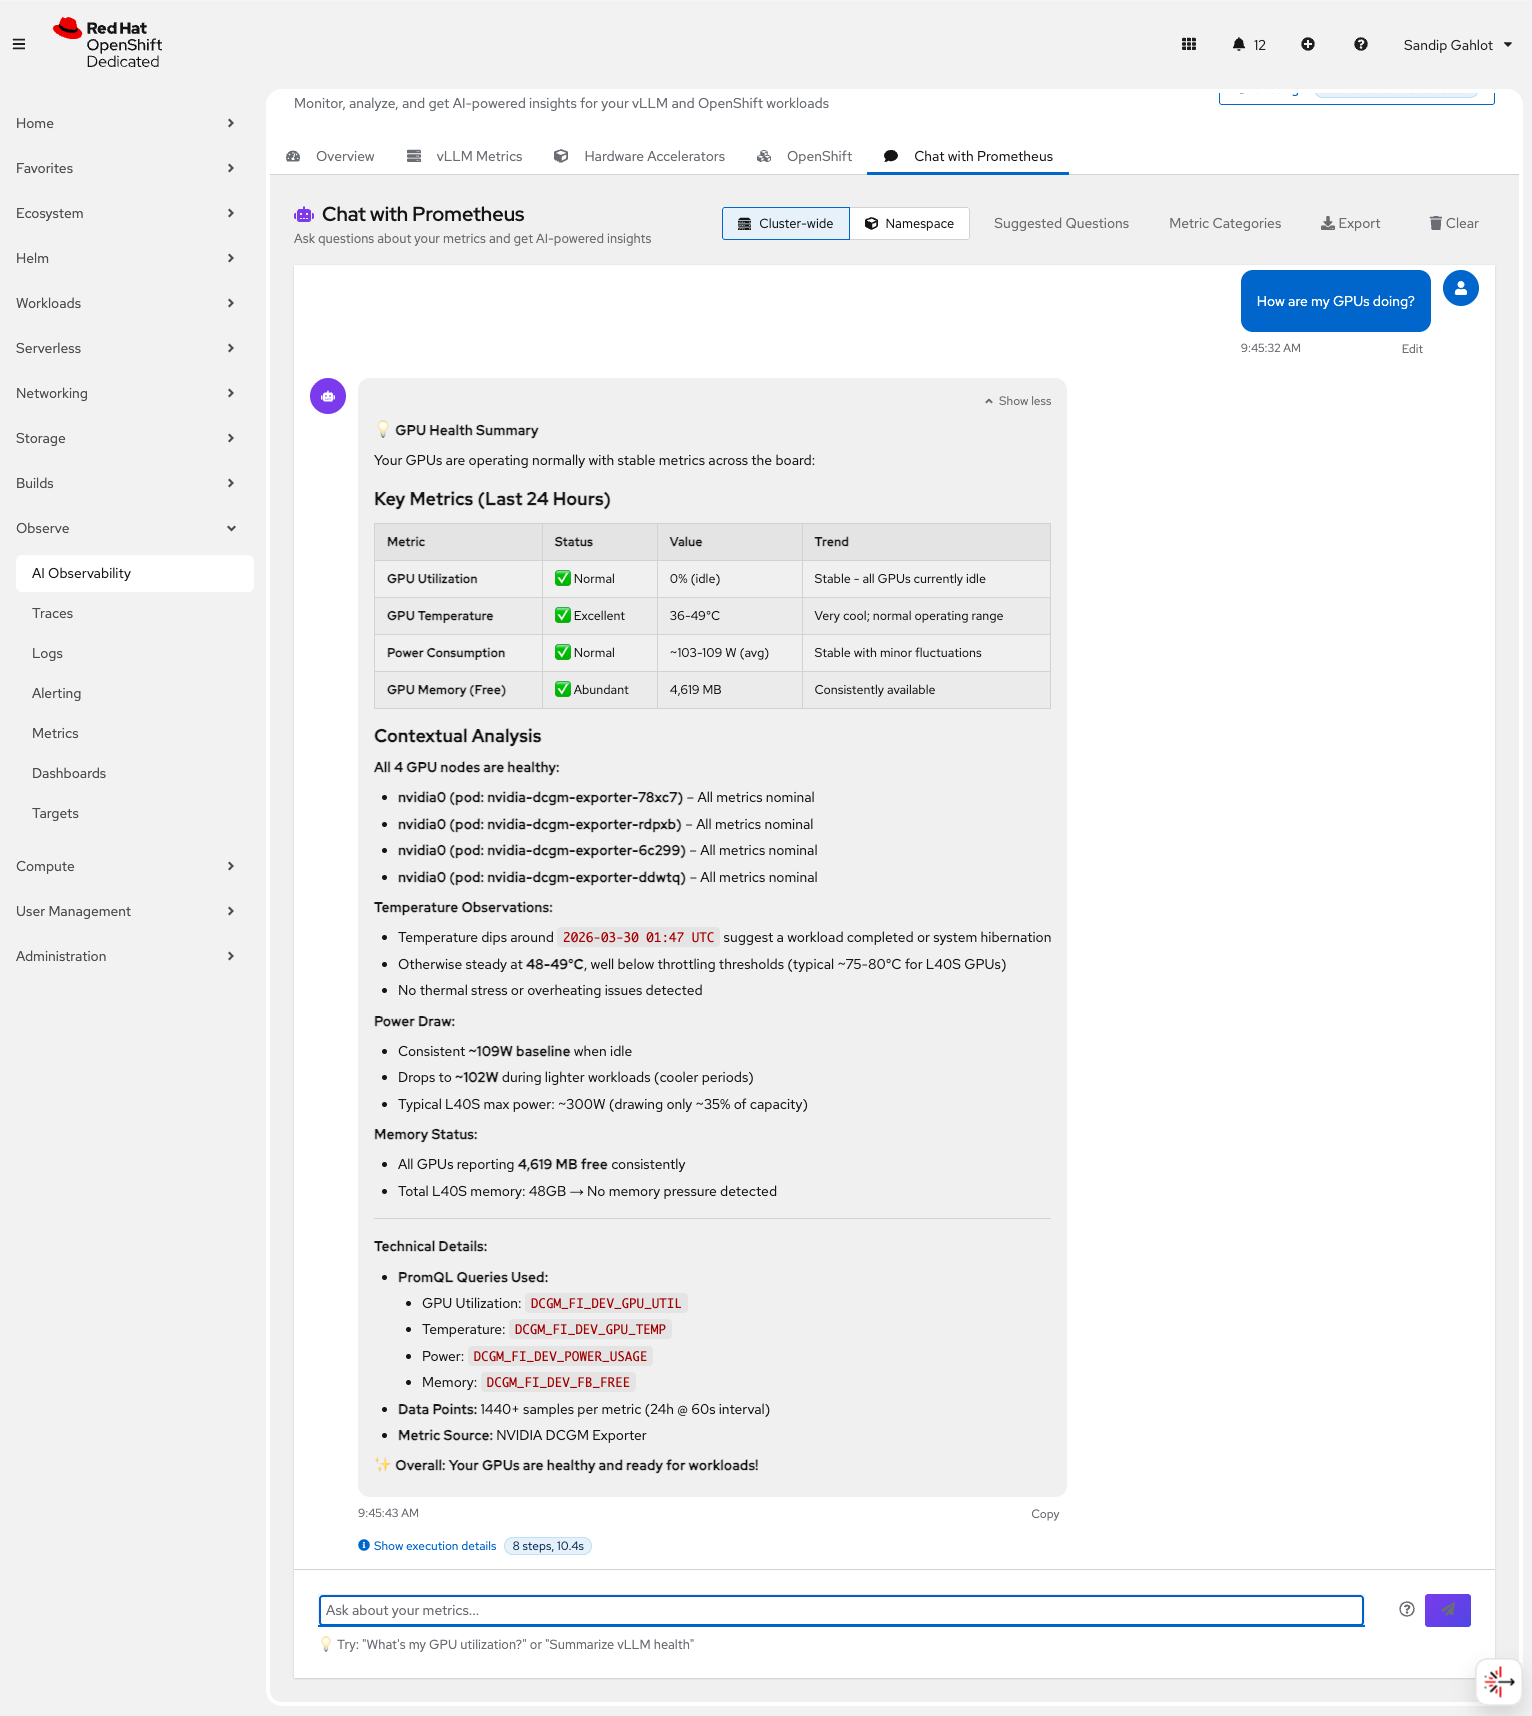
Task: Expand the Builds navigation section
Action: pos(125,483)
